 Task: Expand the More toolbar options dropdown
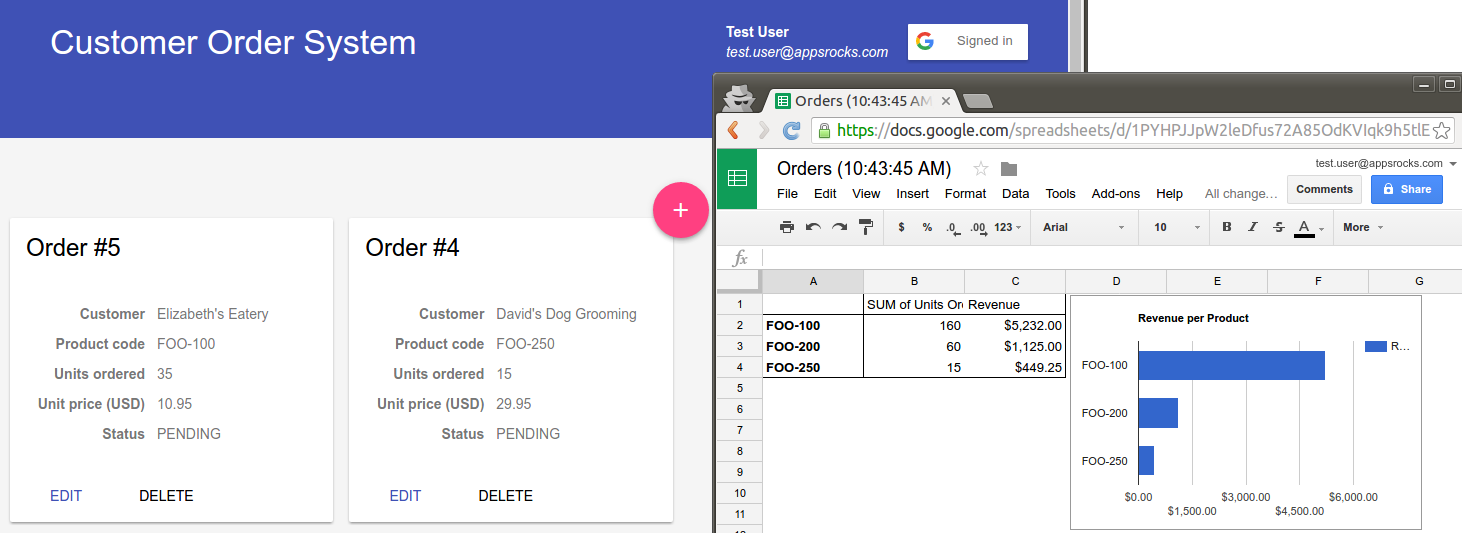tap(1363, 227)
